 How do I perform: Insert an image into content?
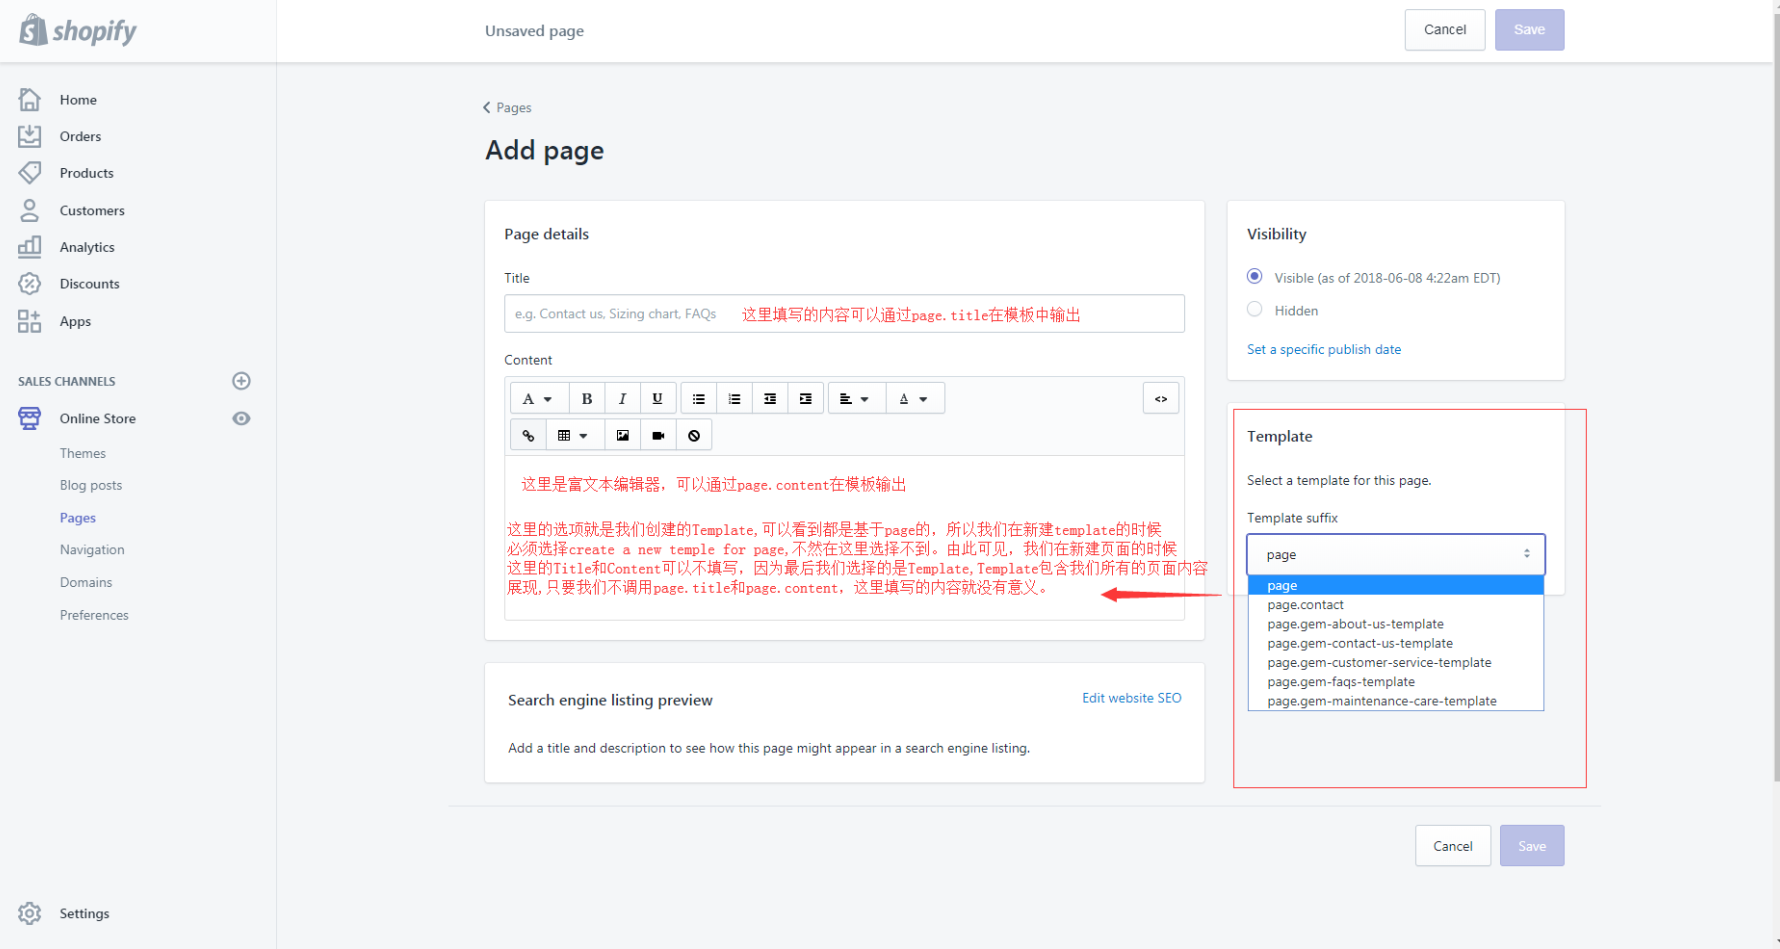coord(622,435)
